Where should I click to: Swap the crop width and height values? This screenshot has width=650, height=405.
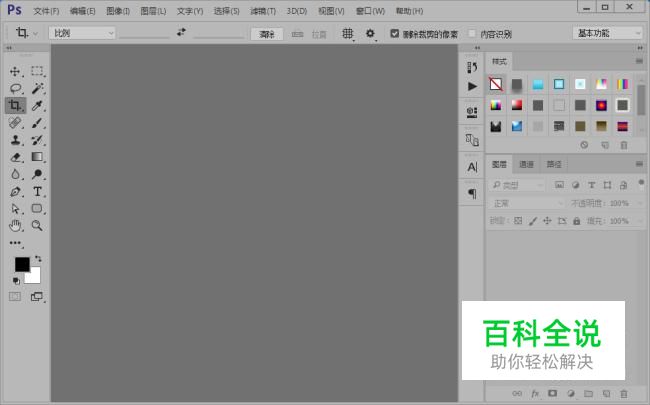[181, 33]
